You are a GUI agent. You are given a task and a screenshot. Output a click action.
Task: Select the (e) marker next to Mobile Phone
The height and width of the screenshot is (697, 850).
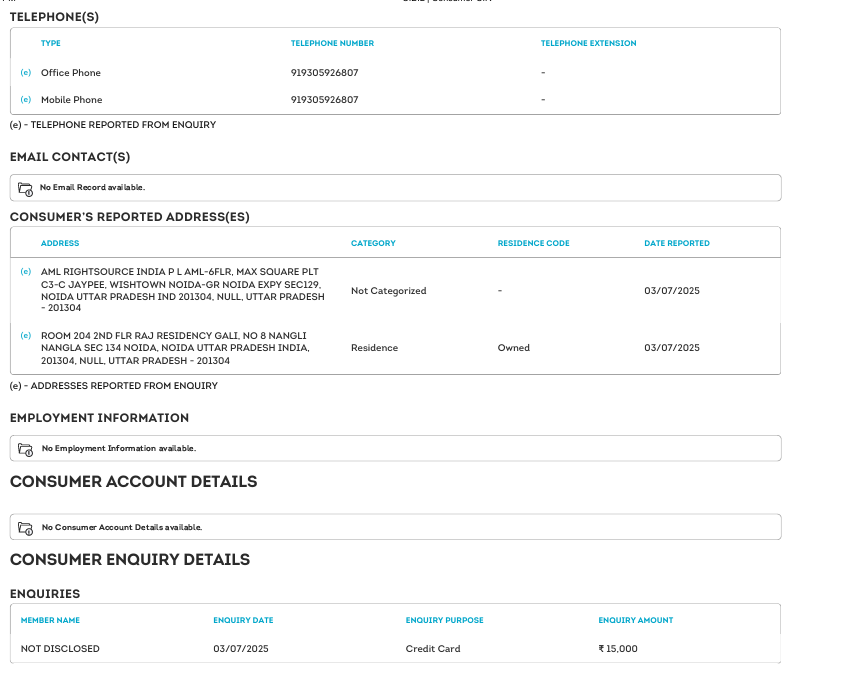(26, 100)
